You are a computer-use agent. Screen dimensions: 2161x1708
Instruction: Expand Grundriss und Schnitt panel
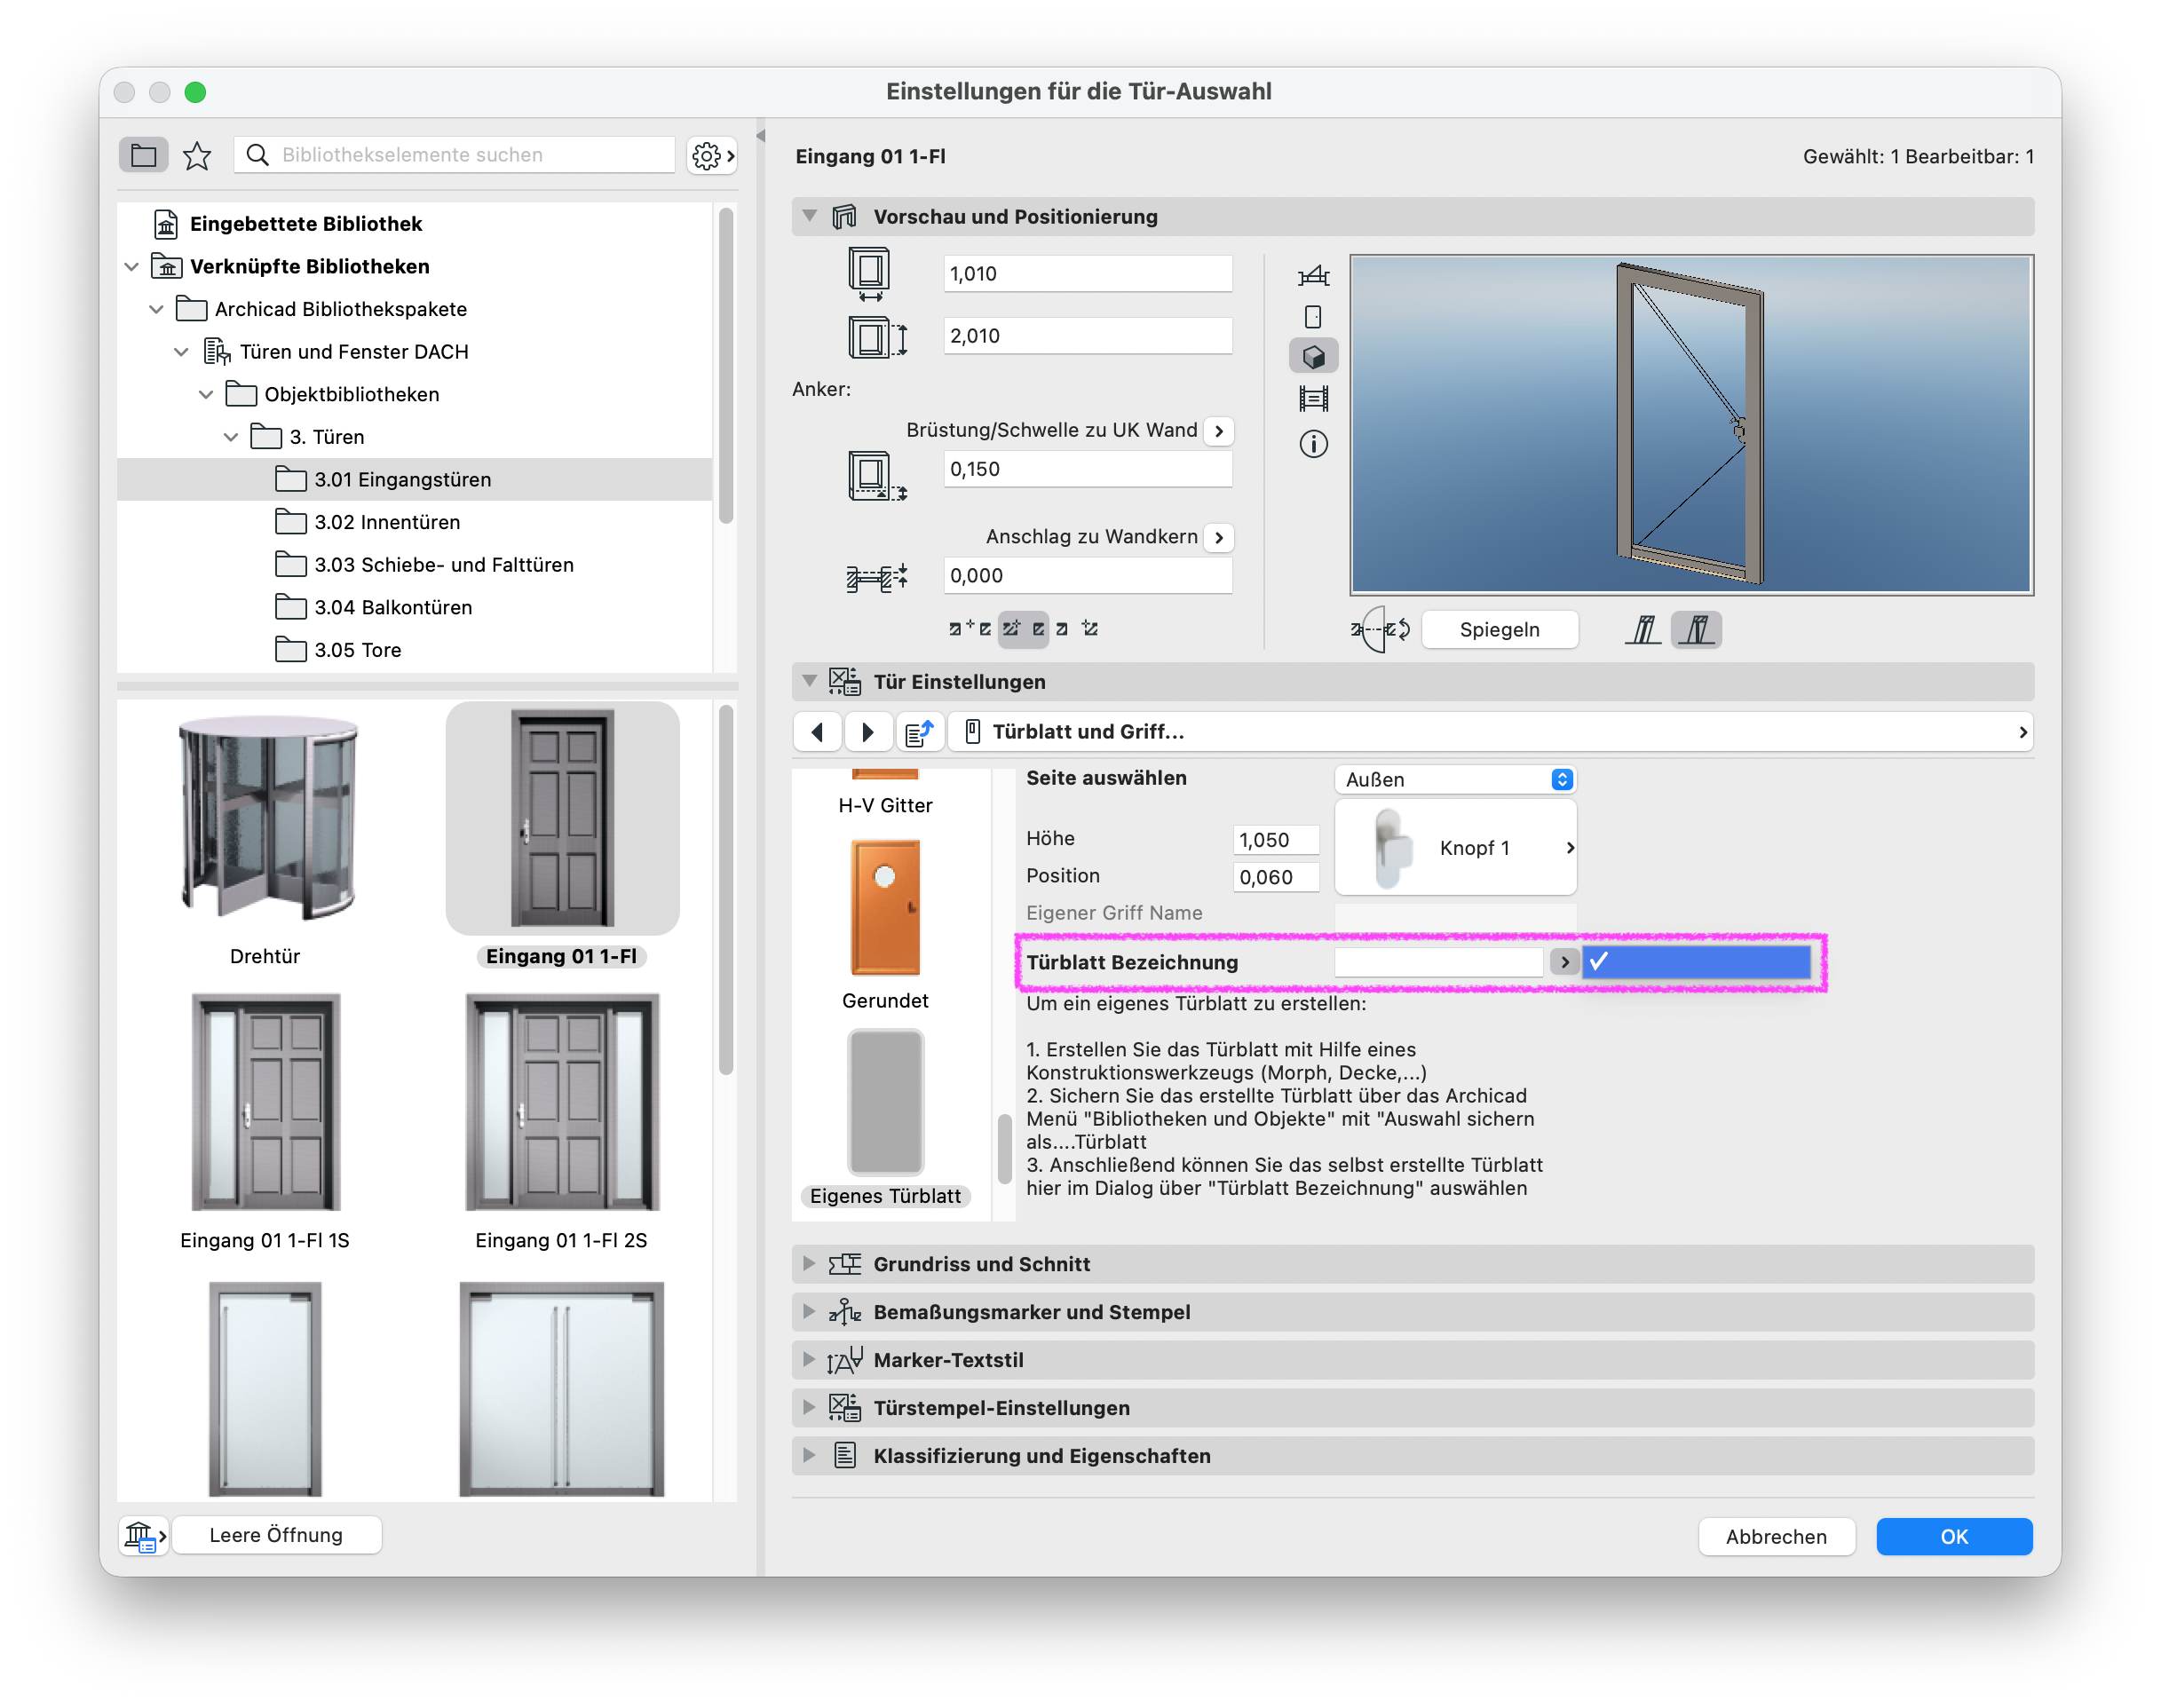[810, 1264]
